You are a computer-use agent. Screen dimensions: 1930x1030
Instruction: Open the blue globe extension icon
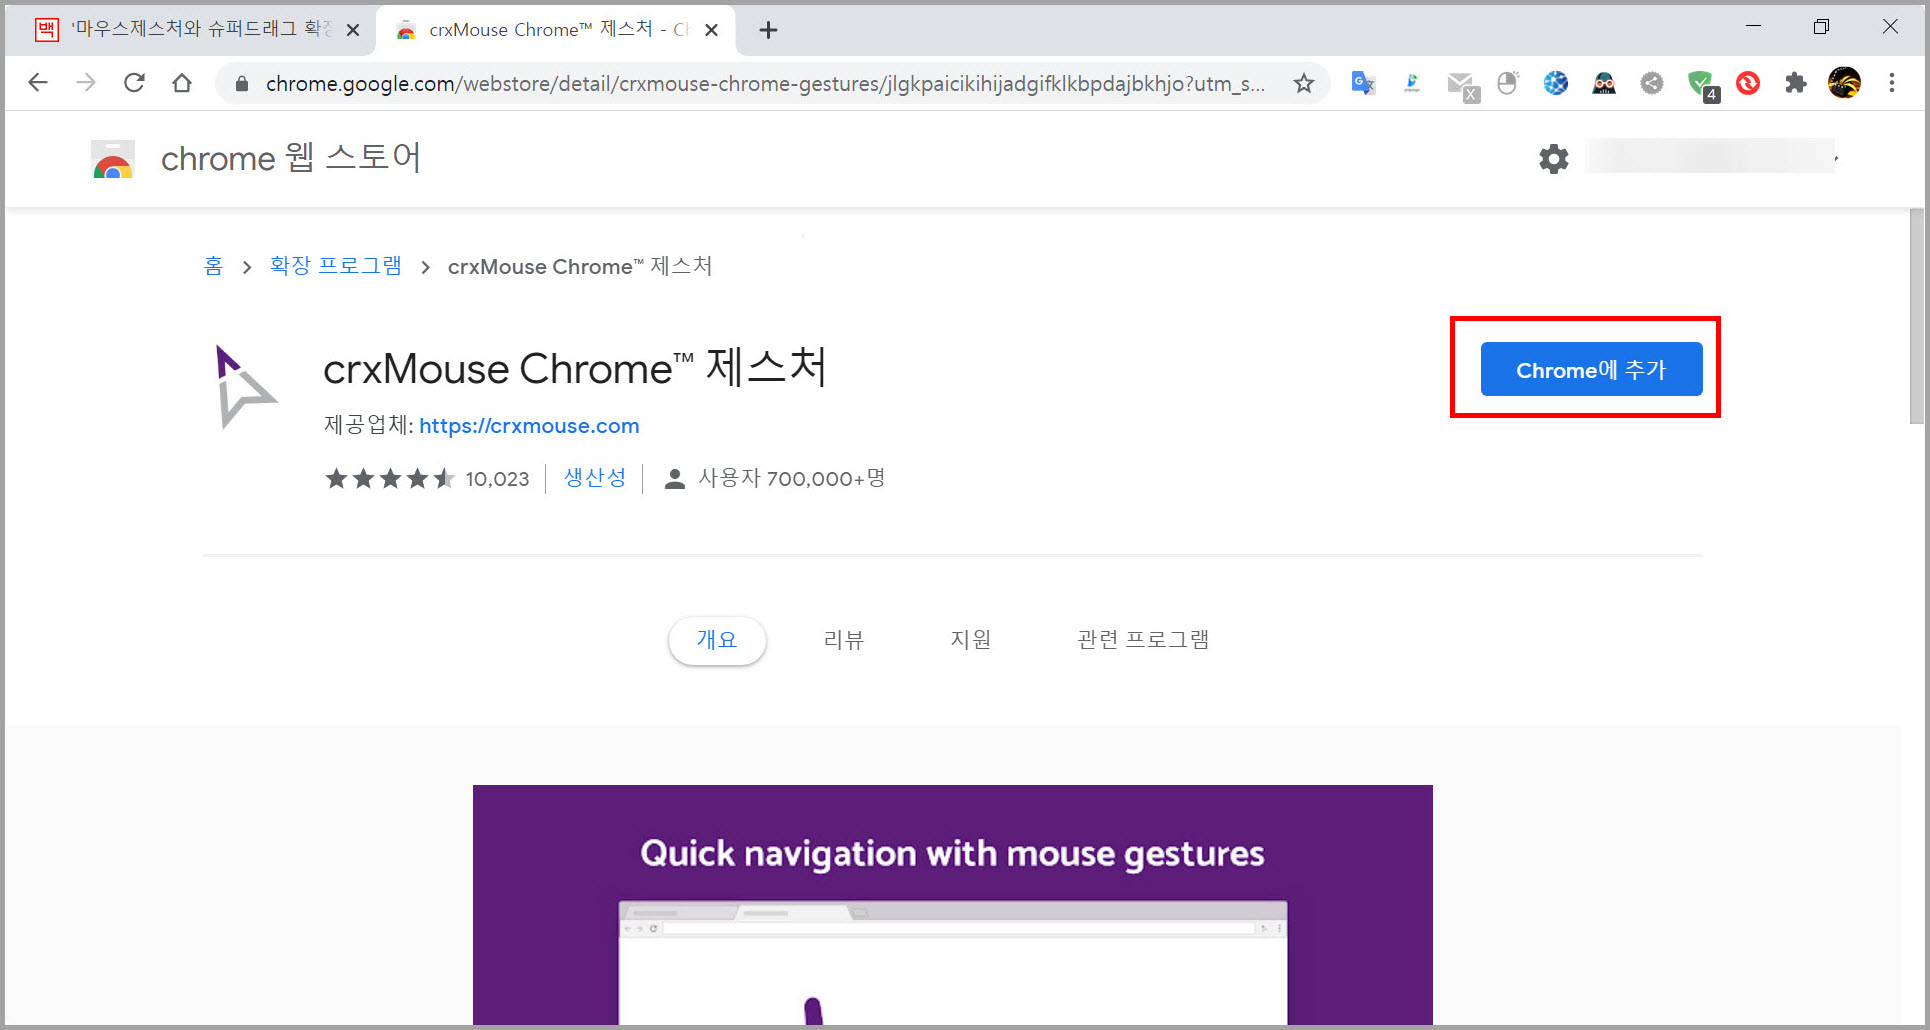coord(1556,83)
